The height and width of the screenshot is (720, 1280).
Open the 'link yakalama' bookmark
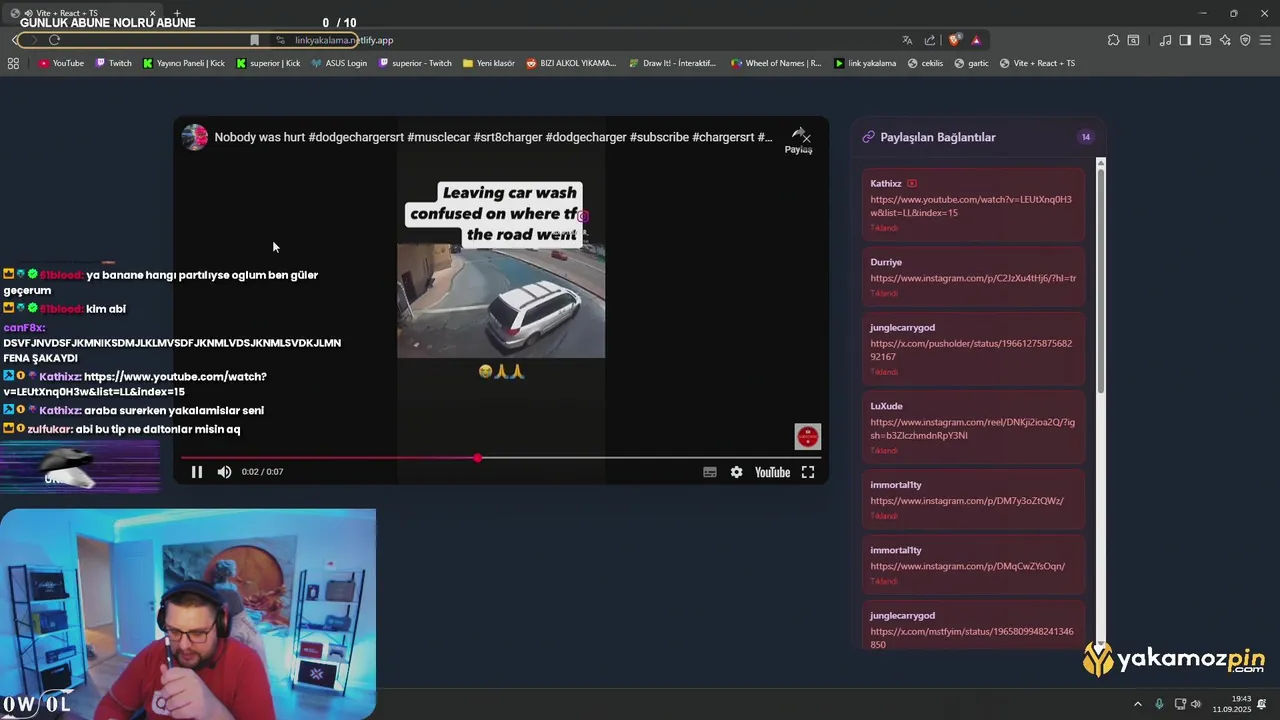[865, 63]
